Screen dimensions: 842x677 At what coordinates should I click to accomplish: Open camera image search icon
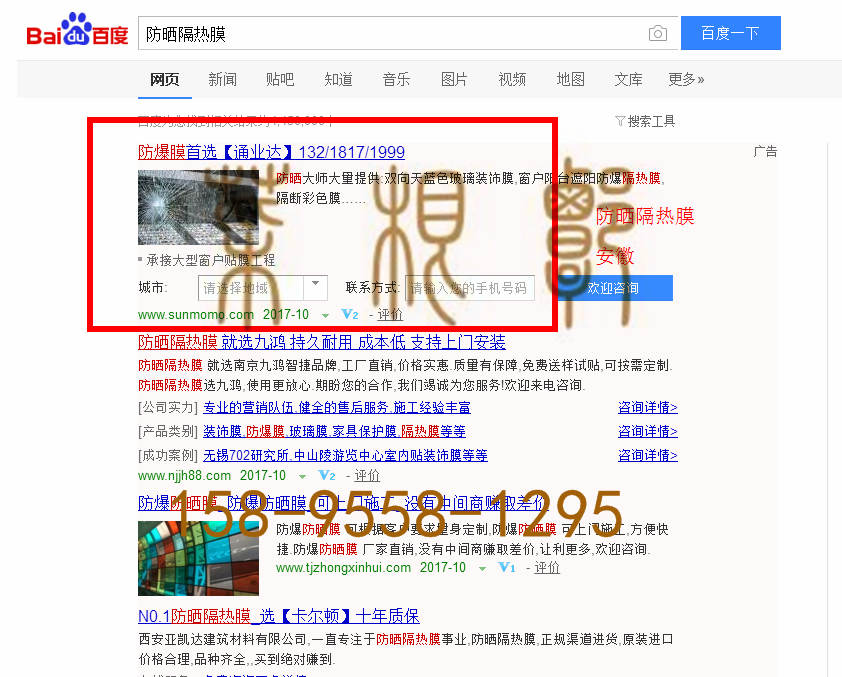[x=657, y=33]
